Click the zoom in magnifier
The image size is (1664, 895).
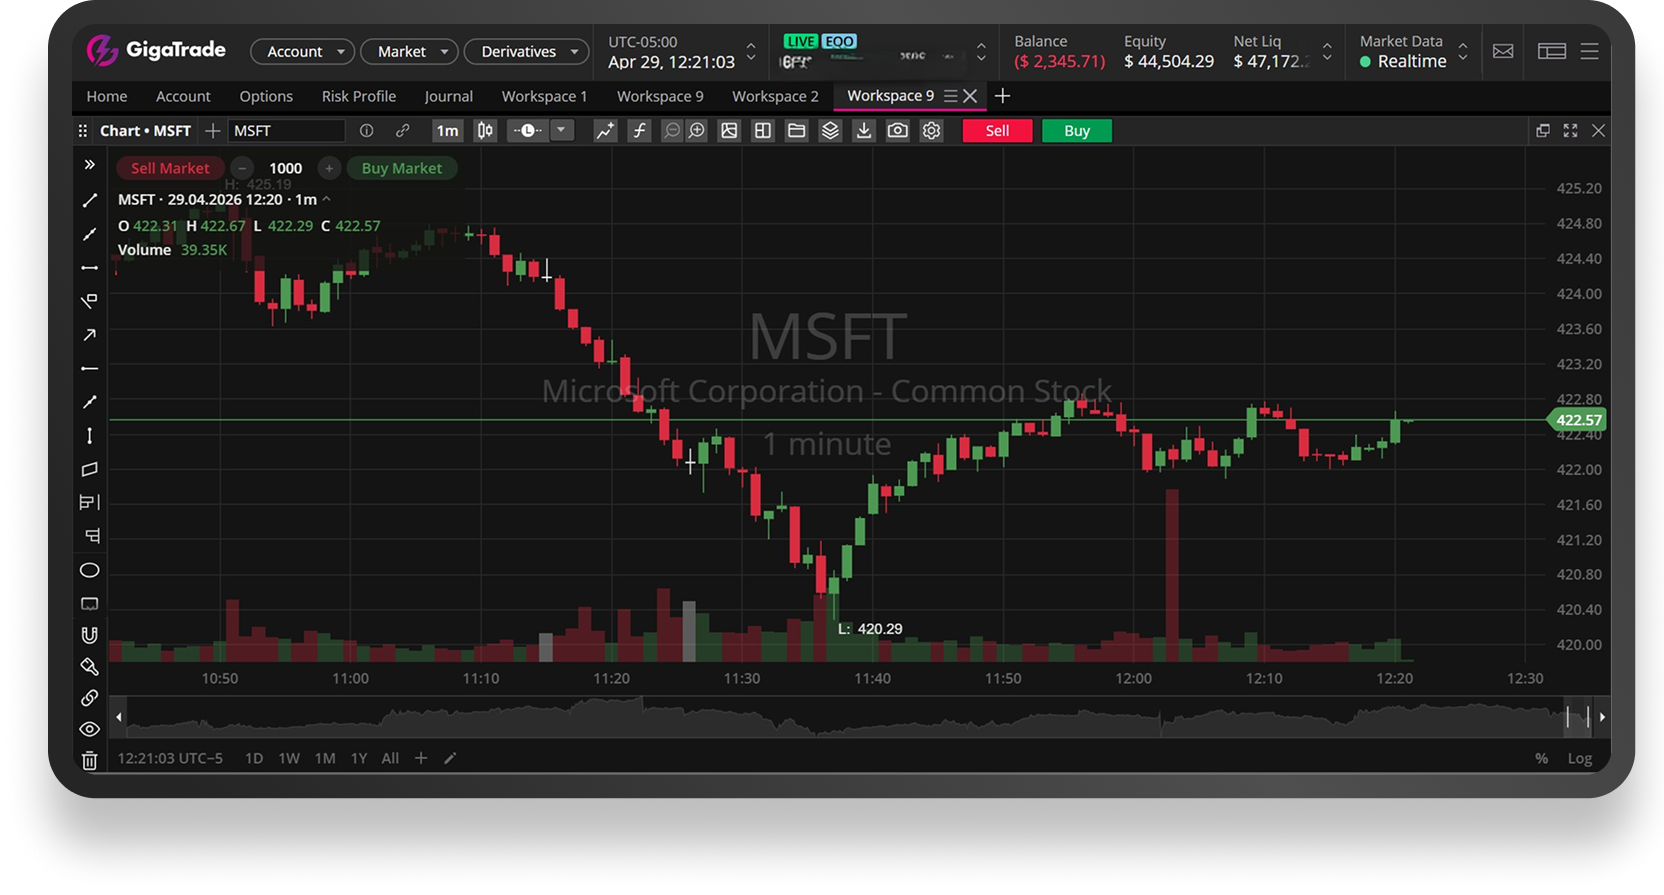[697, 131]
